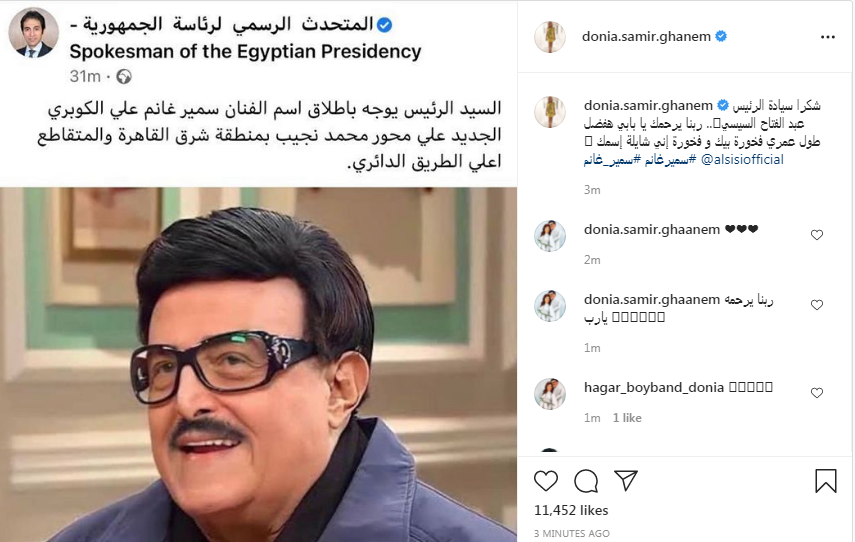
Task: View the 1 like on hagar's comment
Action: click(x=627, y=418)
